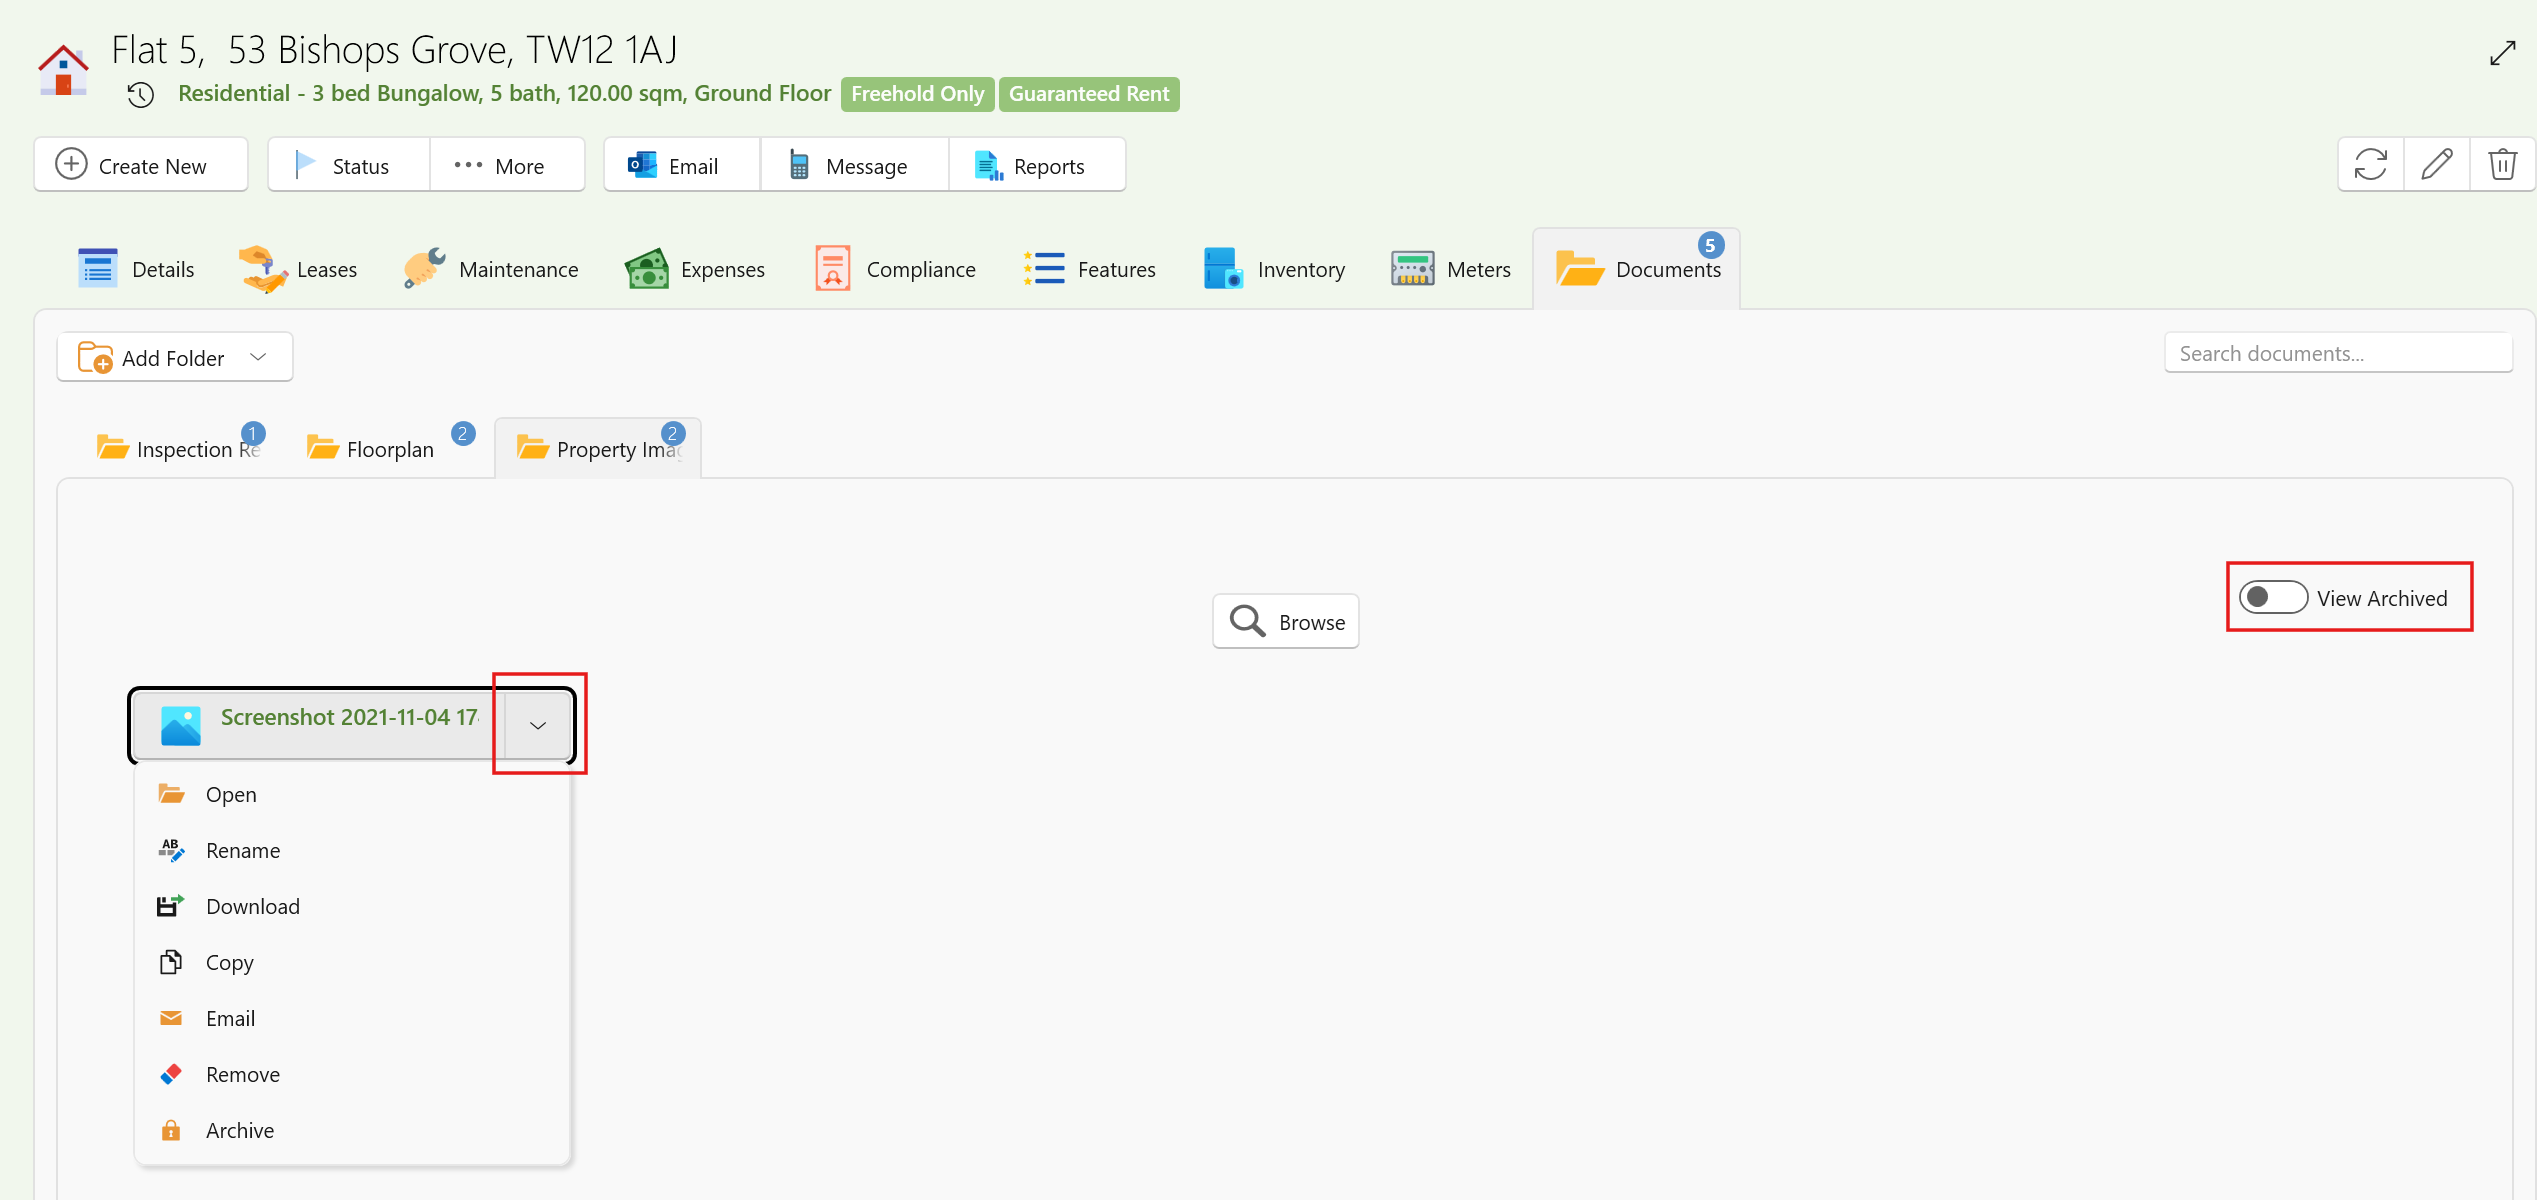Click the red house property icon
Image resolution: width=2537 pixels, height=1200 pixels.
point(63,70)
